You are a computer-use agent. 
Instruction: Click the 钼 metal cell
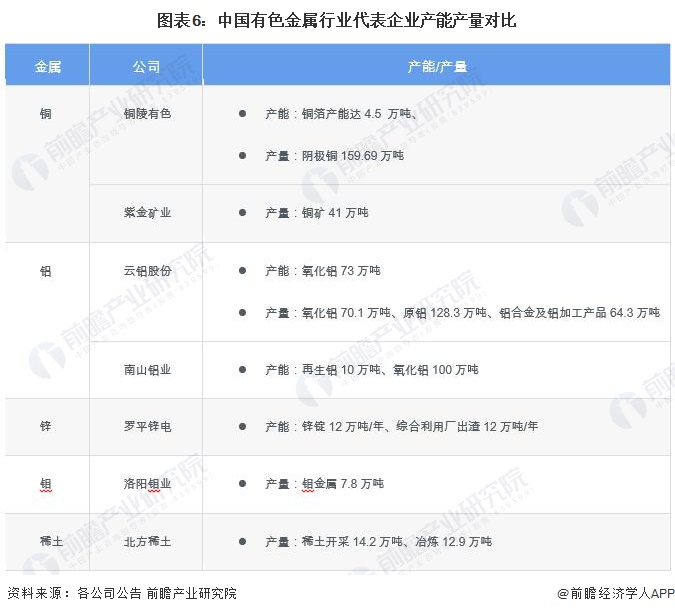(x=46, y=484)
